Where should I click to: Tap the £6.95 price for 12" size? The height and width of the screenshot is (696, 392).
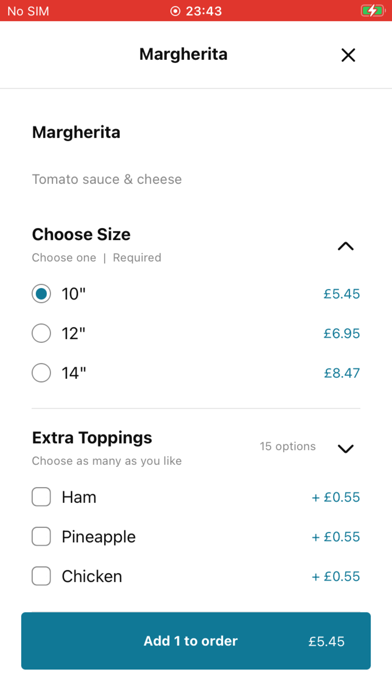point(341,333)
